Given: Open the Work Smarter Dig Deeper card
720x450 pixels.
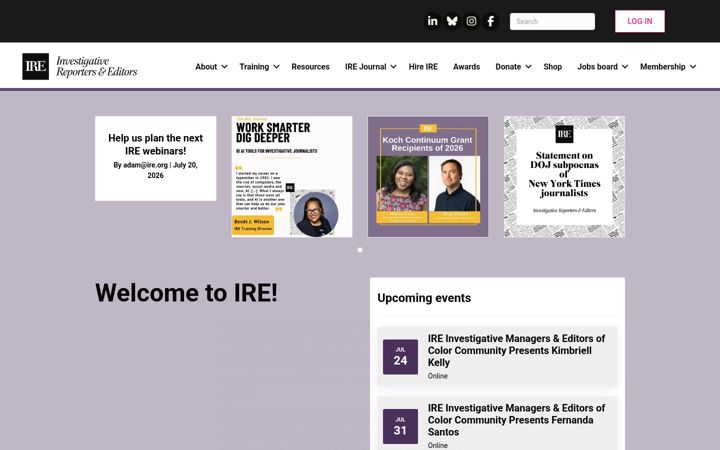Looking at the screenshot, I should point(292,176).
